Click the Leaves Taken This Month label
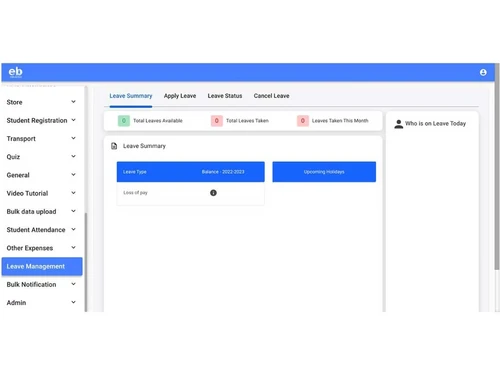Image resolution: width=500 pixels, height=375 pixels. coord(340,121)
